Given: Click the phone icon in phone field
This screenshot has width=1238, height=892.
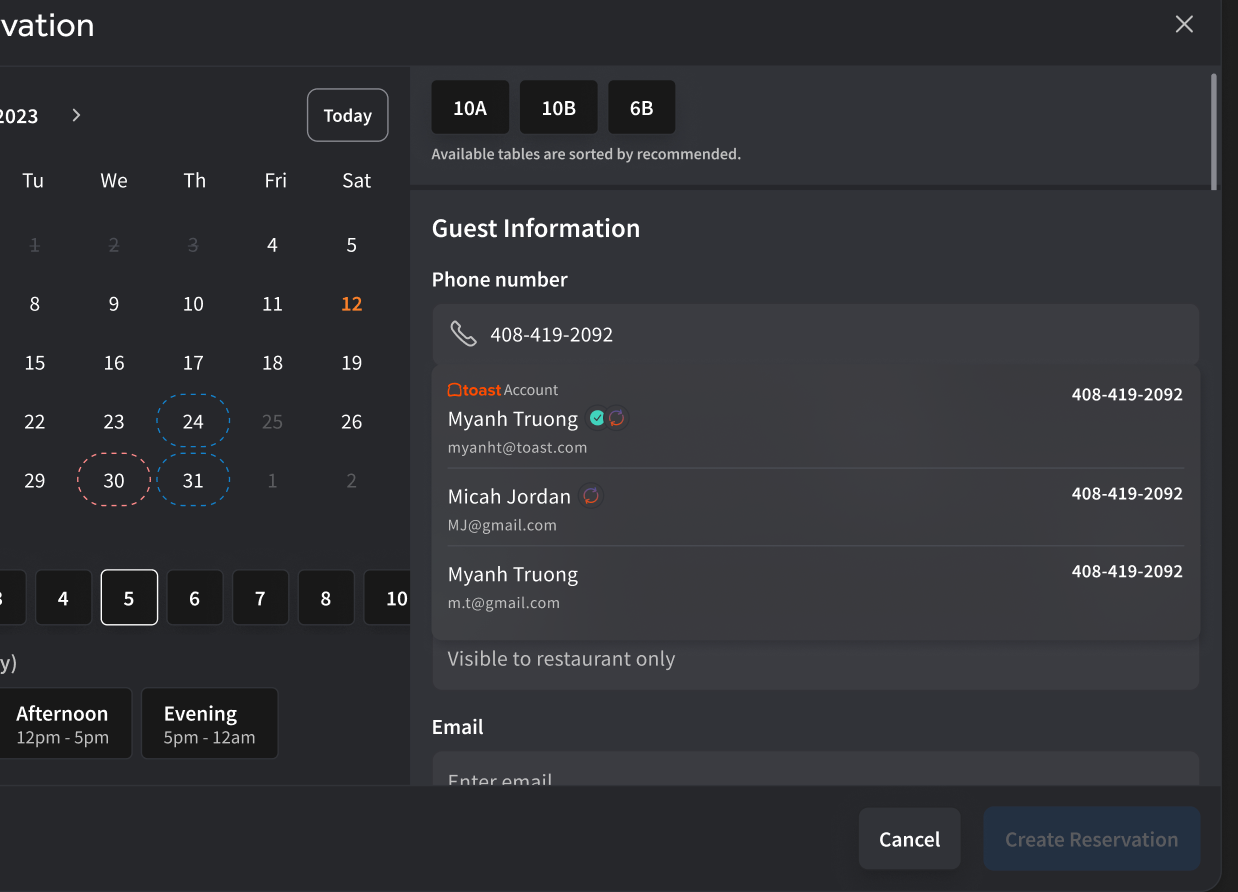Looking at the screenshot, I should 463,334.
